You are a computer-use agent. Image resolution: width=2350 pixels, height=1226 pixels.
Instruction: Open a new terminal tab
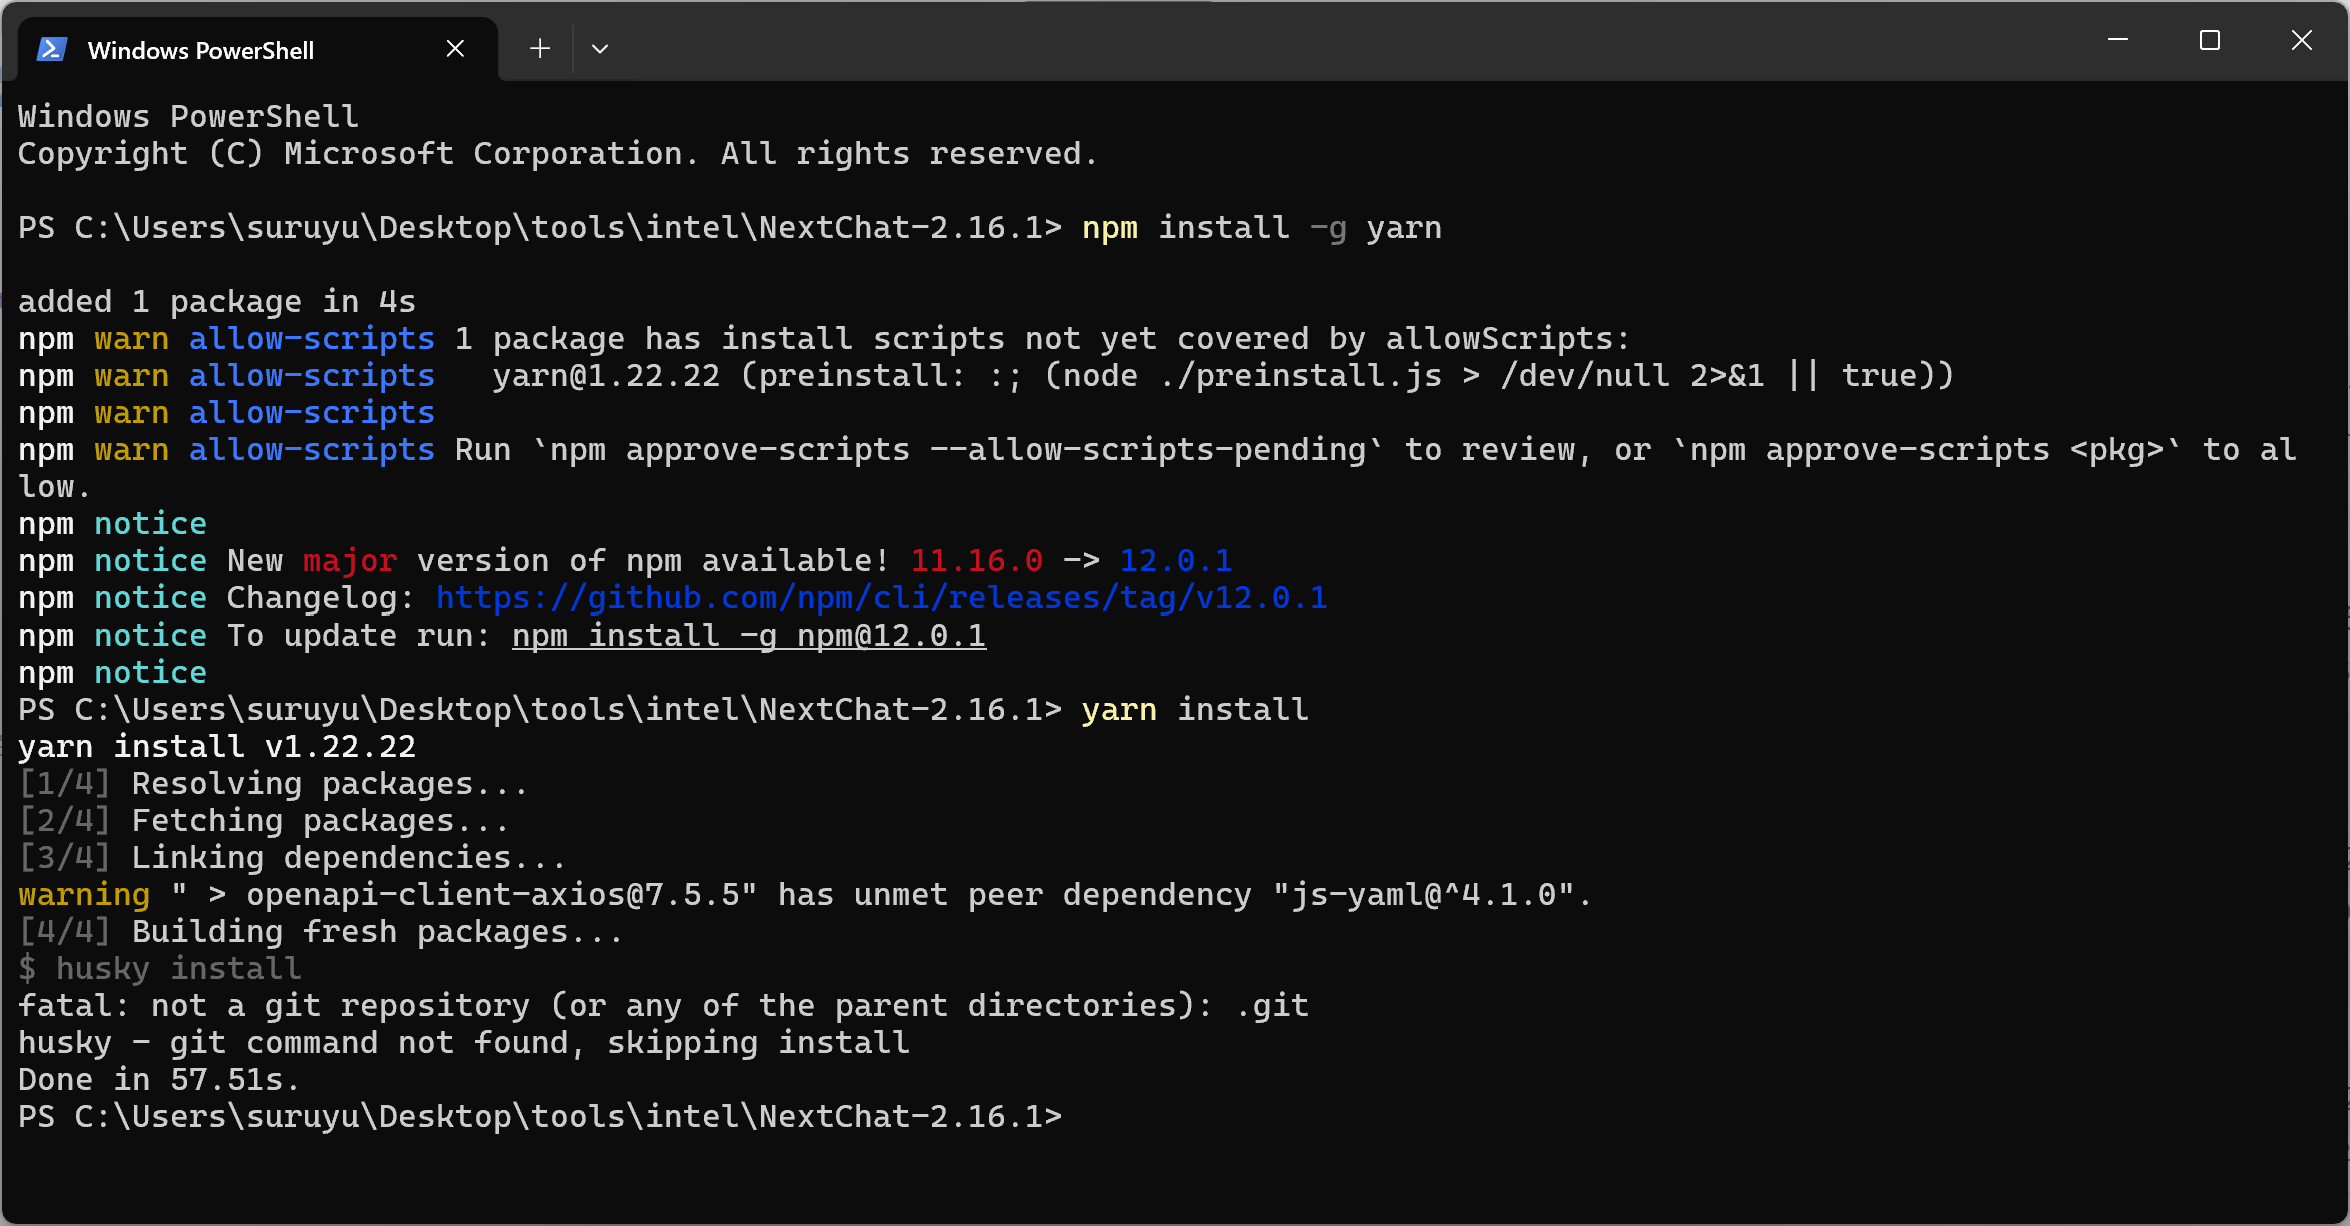[540, 48]
